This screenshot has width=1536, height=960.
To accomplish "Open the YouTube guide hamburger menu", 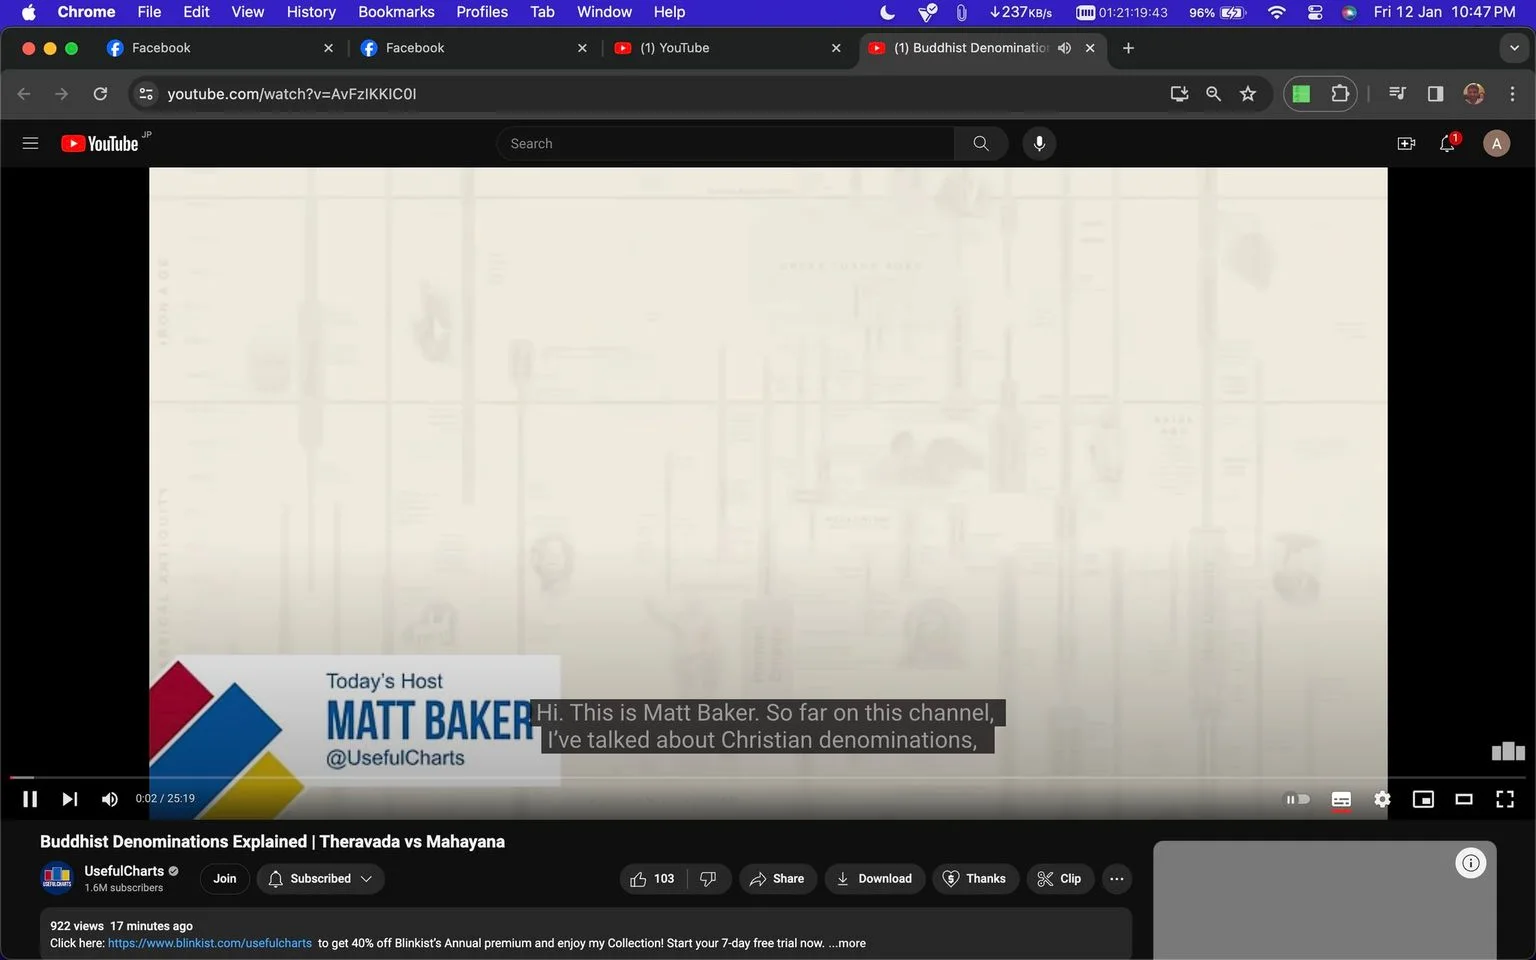I will point(31,144).
